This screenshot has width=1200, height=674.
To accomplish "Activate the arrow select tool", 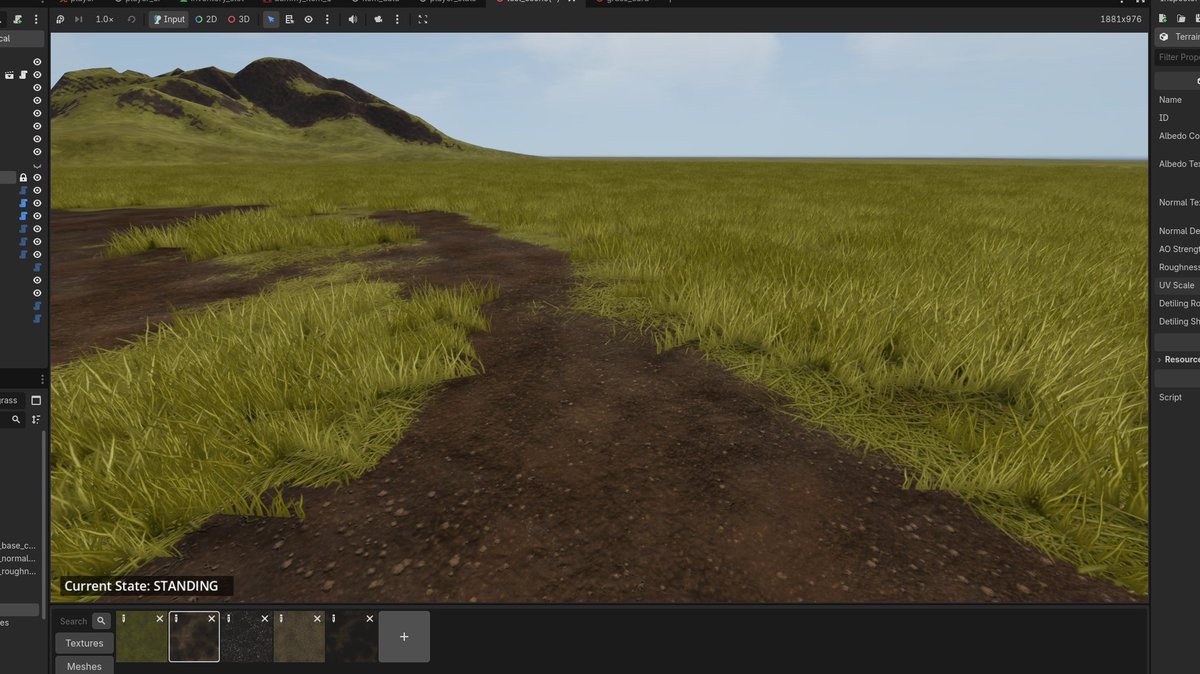I will pos(271,19).
